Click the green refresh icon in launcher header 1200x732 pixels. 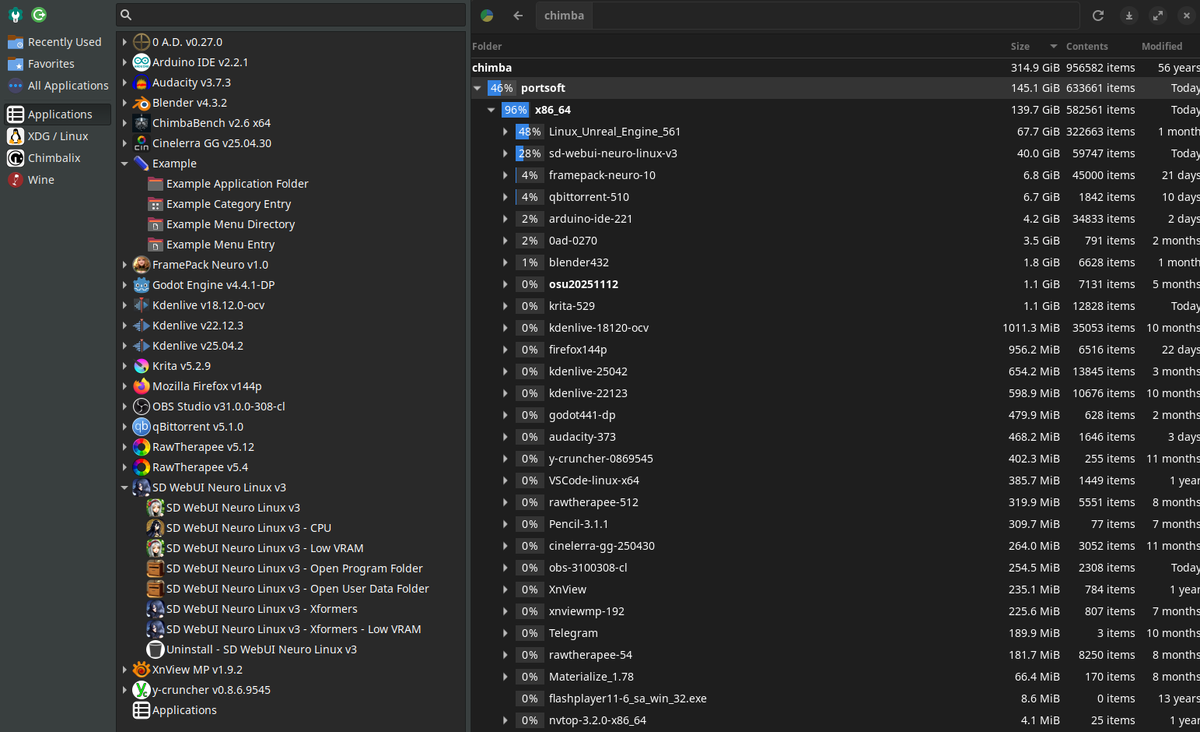39,15
